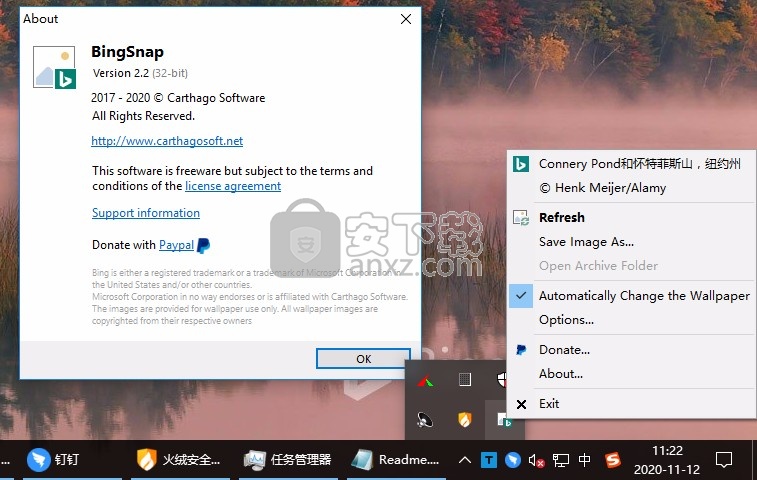Click the Connery Pond wallpaper title entry
This screenshot has width=757, height=480.
coord(640,164)
